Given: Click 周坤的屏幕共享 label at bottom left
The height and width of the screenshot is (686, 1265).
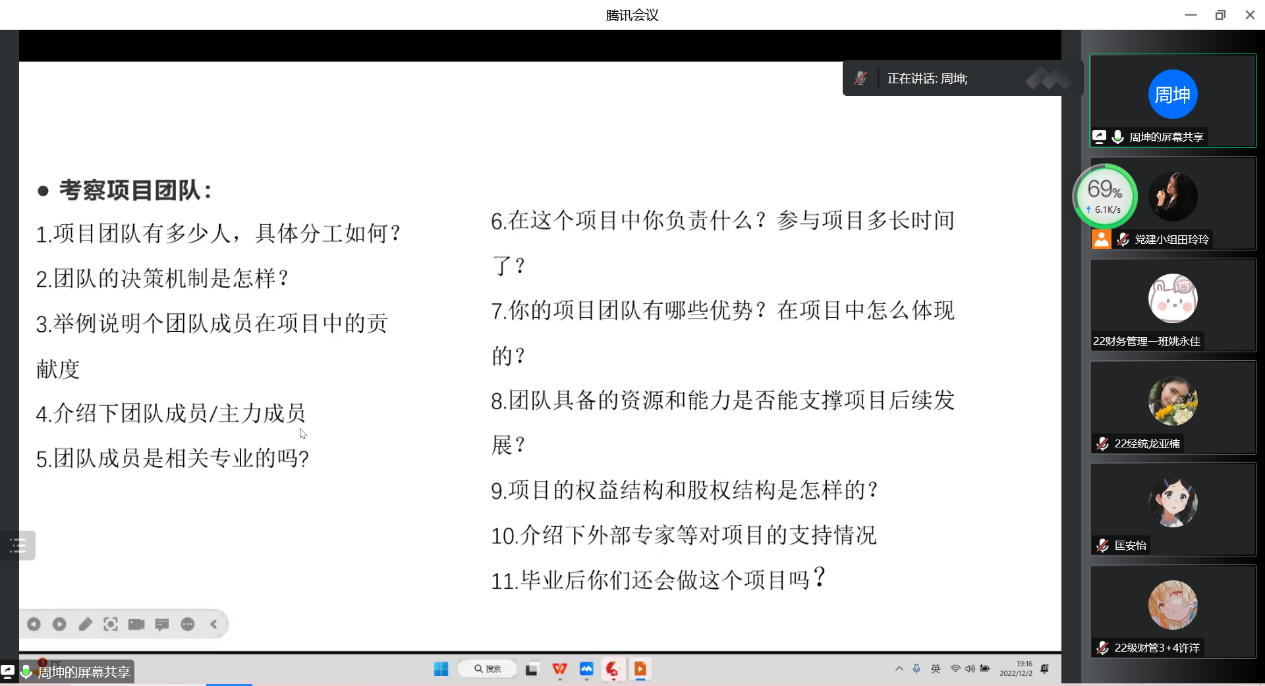Looking at the screenshot, I should pyautogui.click(x=84, y=672).
